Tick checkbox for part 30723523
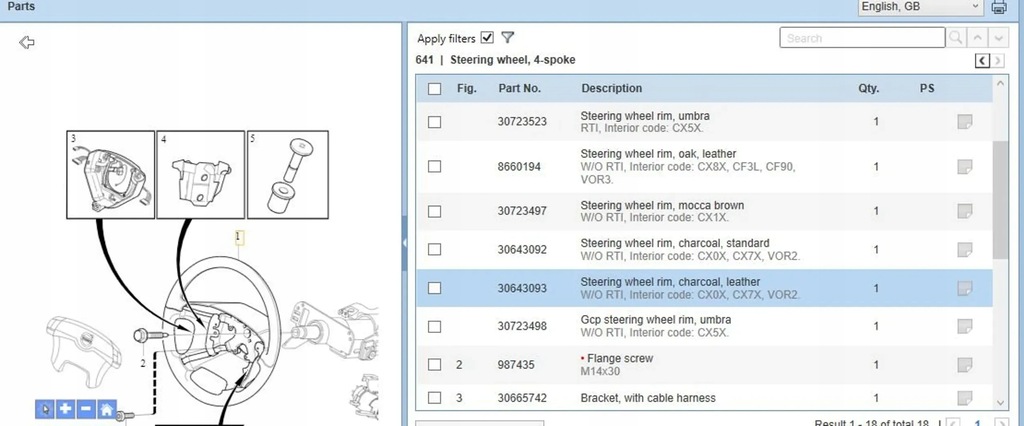1024x426 pixels. (x=434, y=122)
